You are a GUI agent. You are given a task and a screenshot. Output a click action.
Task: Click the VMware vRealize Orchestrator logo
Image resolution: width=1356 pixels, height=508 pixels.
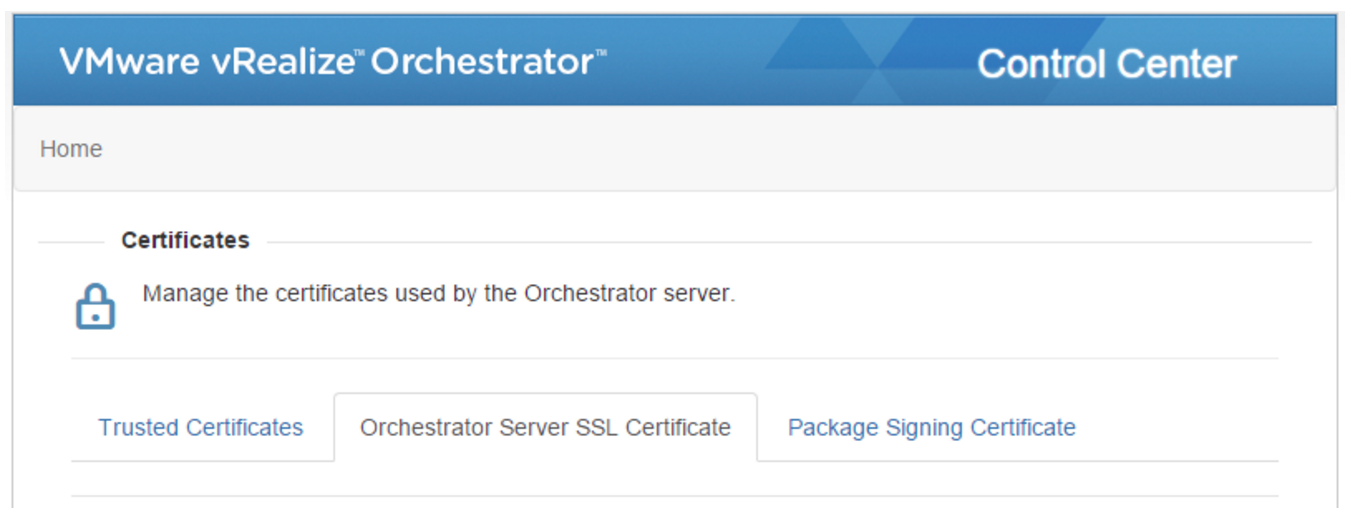[x=332, y=62]
